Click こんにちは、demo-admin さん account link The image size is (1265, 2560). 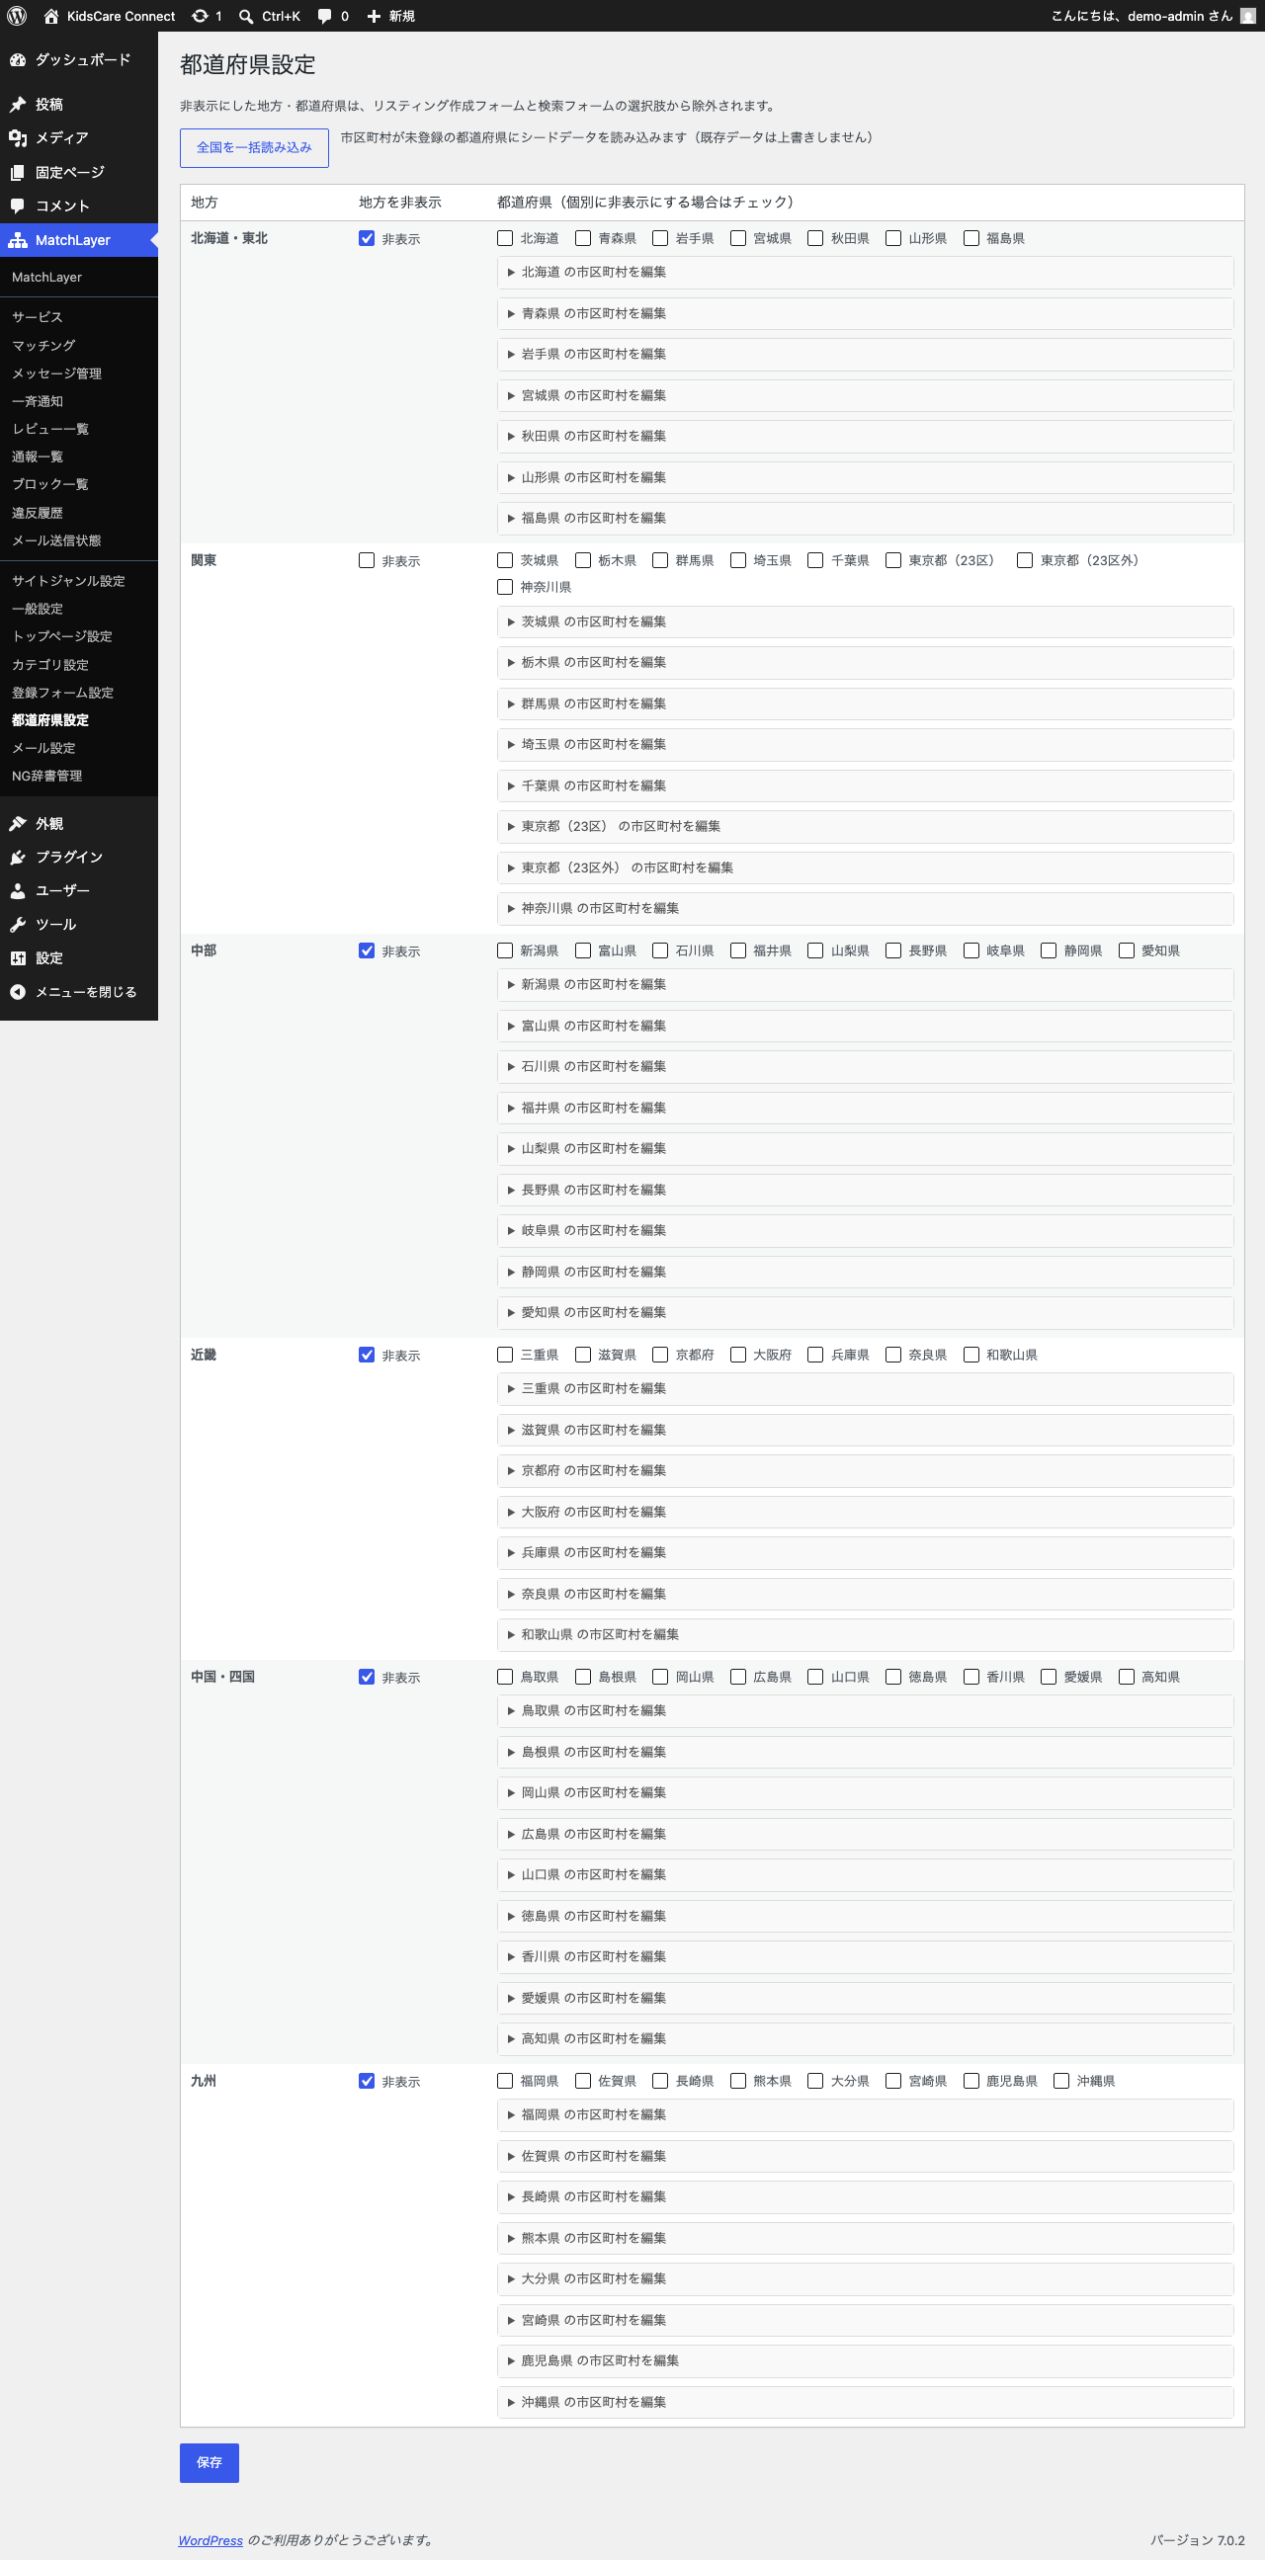[x=1152, y=16]
